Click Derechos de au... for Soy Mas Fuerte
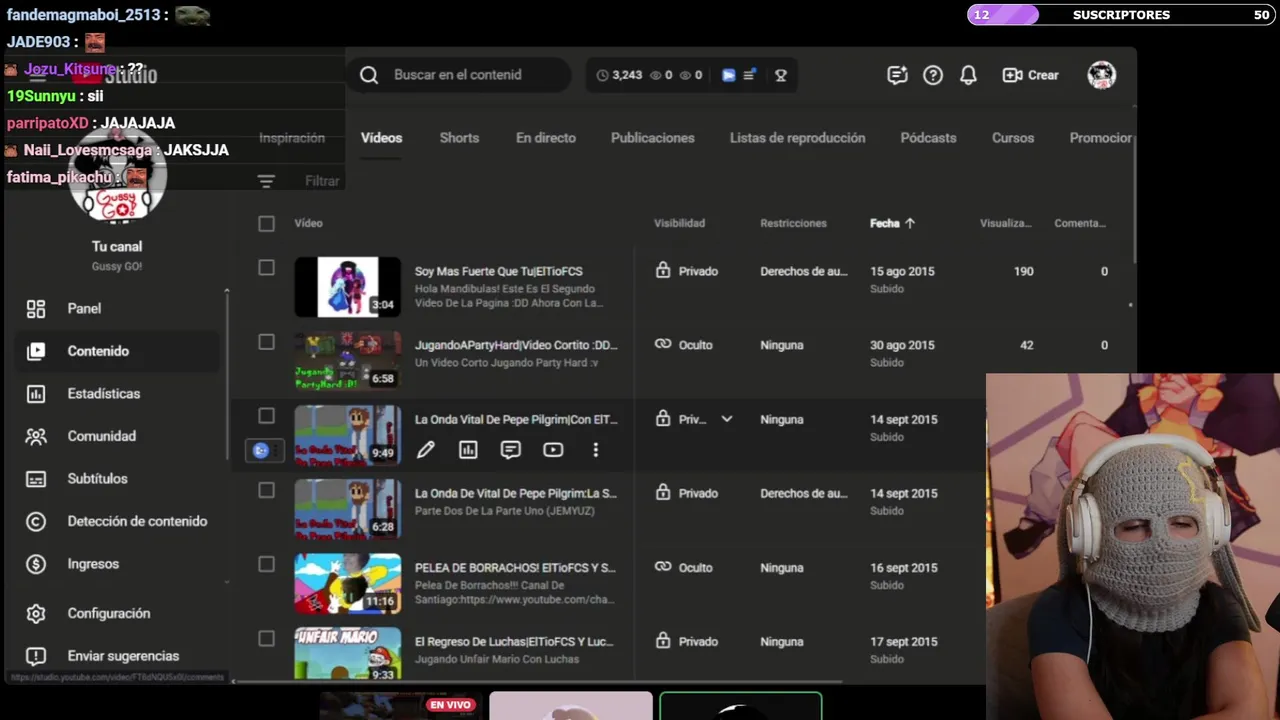Screen dimensions: 1280x720 [804, 271]
